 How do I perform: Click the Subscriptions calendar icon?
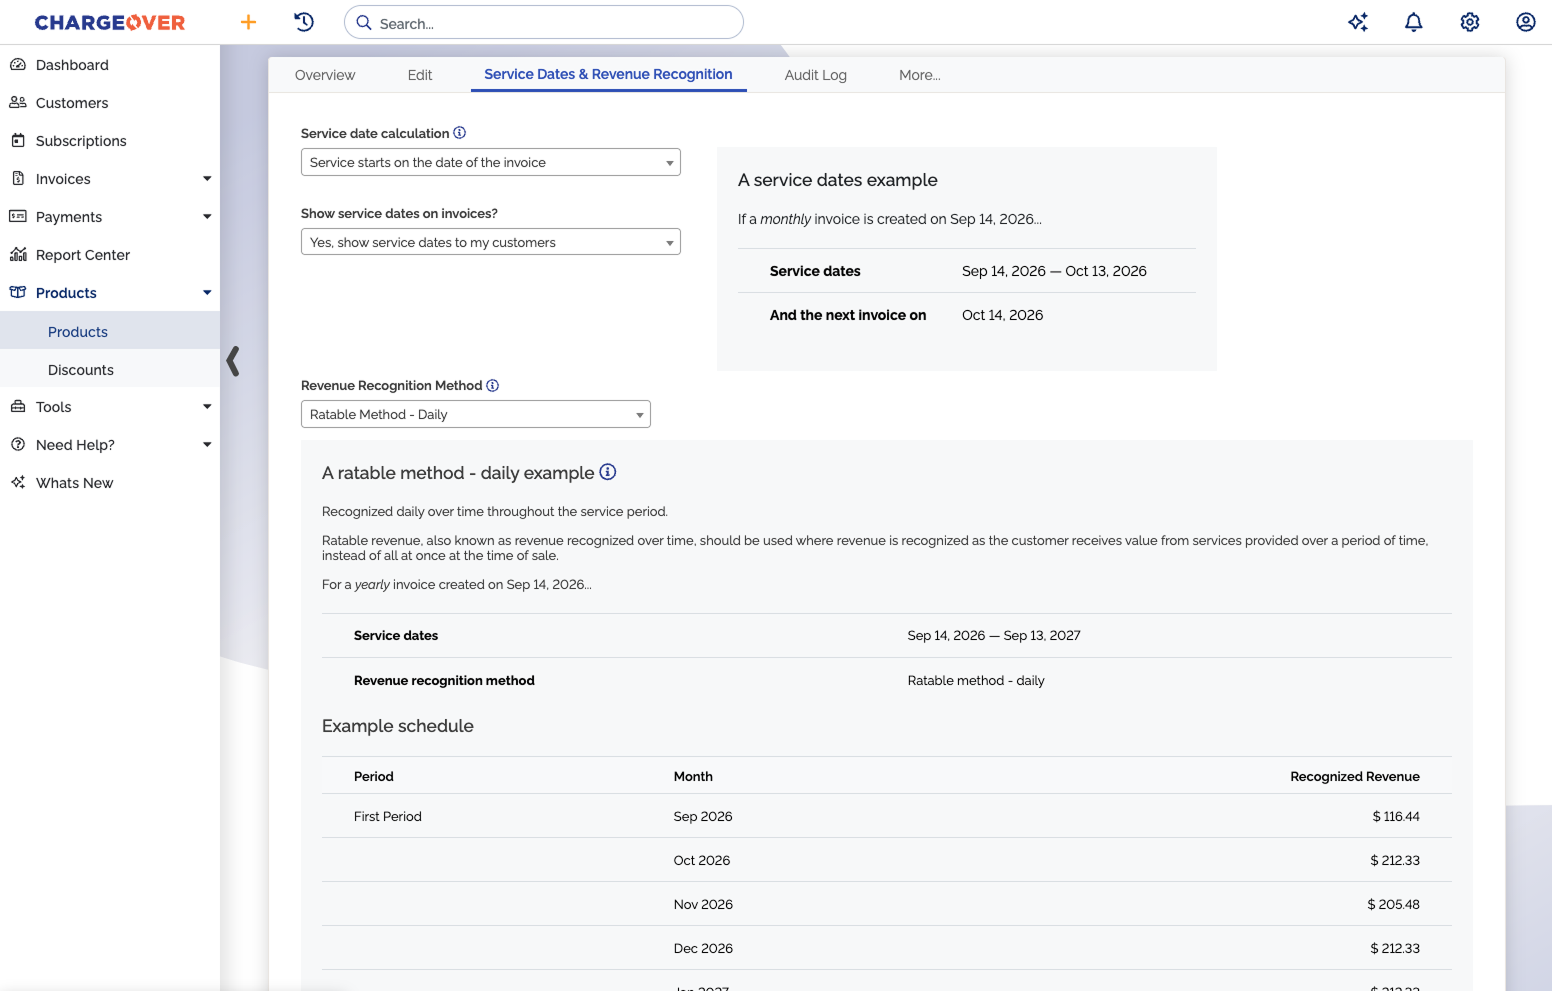click(18, 141)
